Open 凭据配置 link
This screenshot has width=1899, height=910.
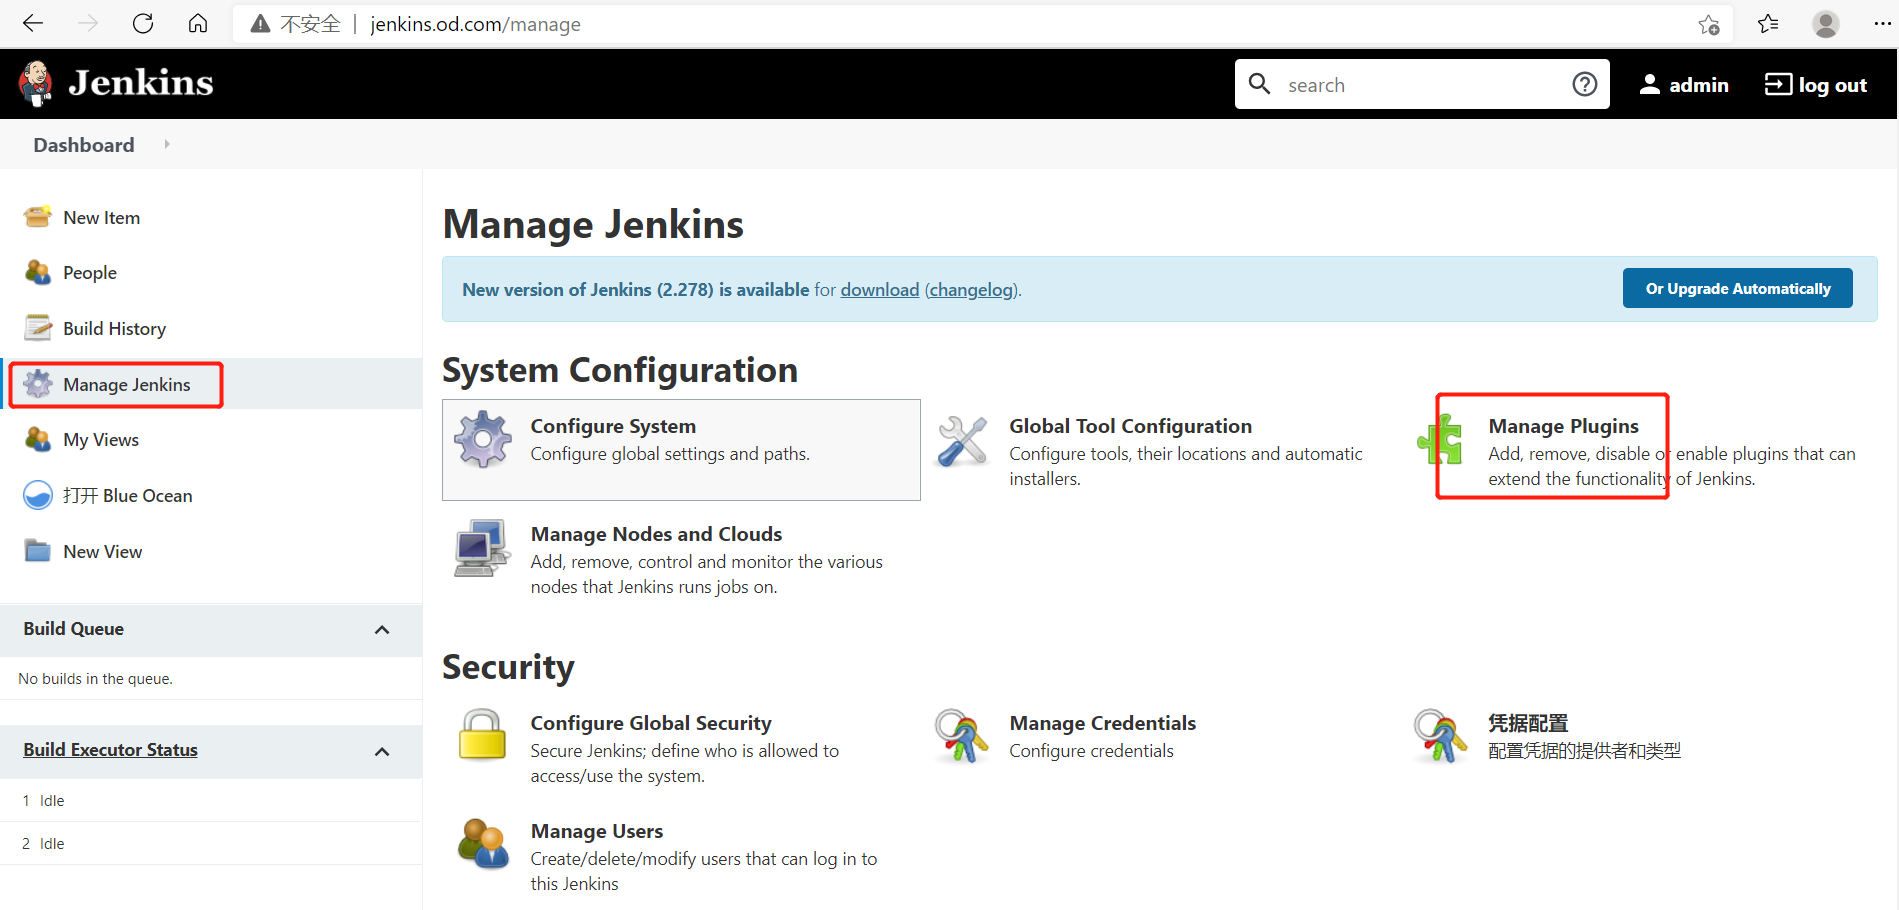(x=1528, y=723)
